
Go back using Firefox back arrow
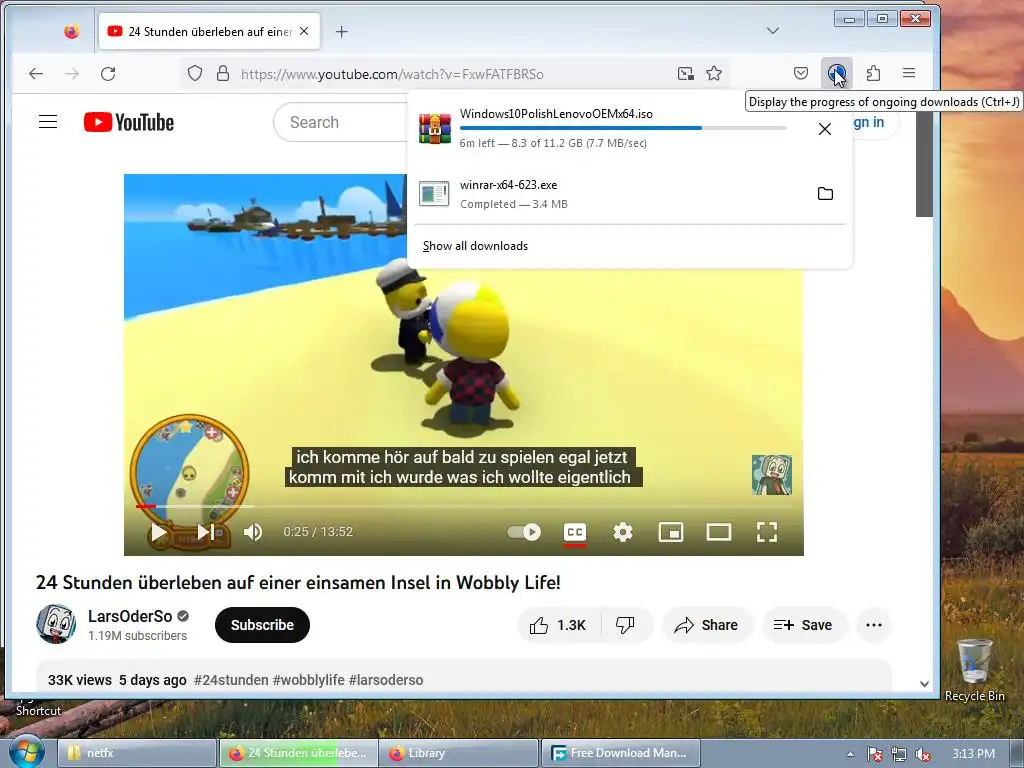[x=36, y=74]
